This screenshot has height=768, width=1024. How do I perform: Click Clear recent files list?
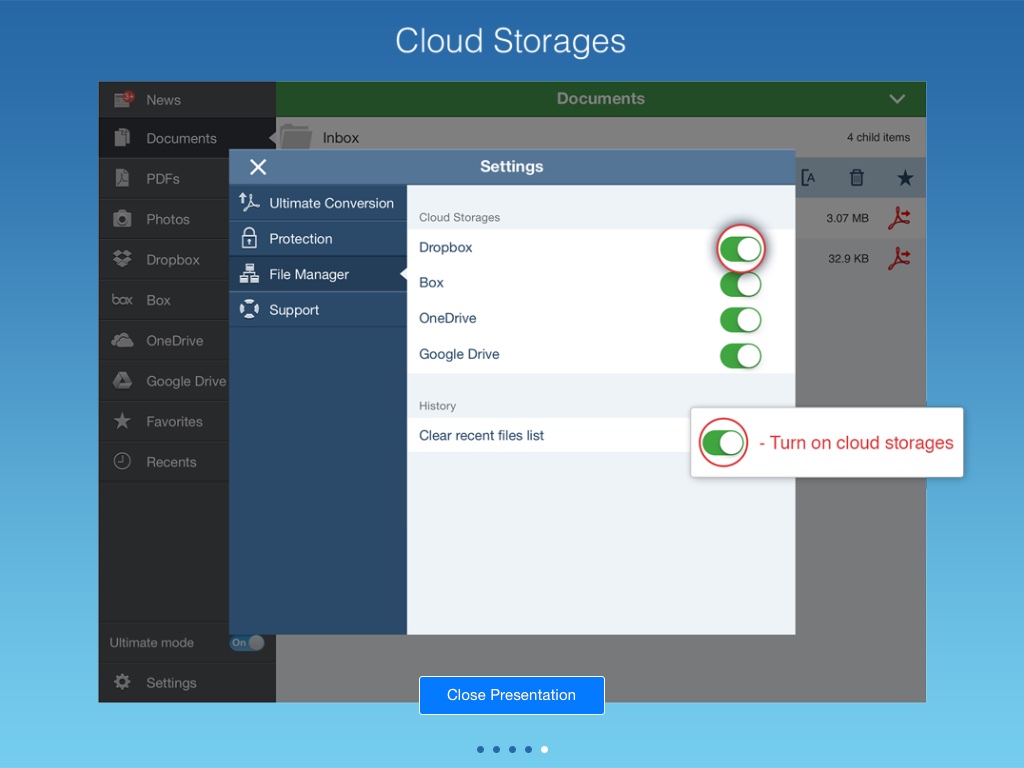pyautogui.click(x=482, y=436)
